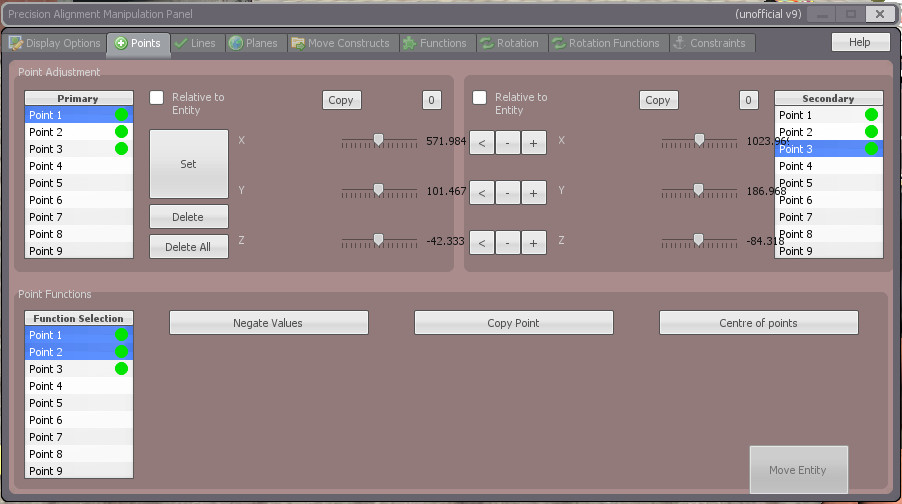
Task: Select Point 1 in Secondary list
Action: 829,115
